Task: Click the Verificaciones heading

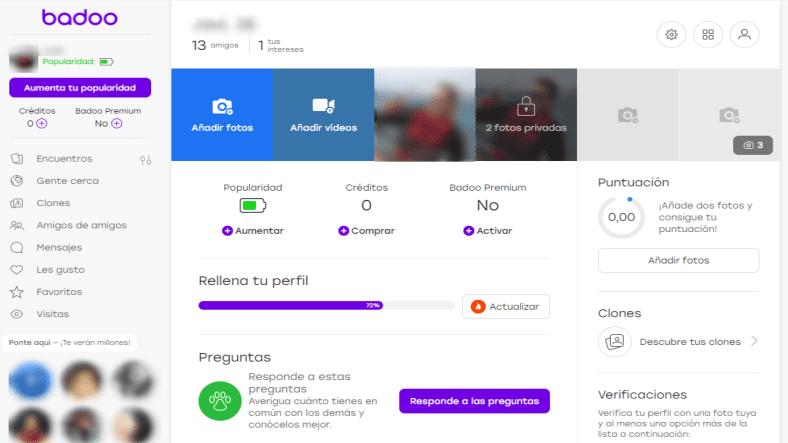Action: click(x=642, y=395)
